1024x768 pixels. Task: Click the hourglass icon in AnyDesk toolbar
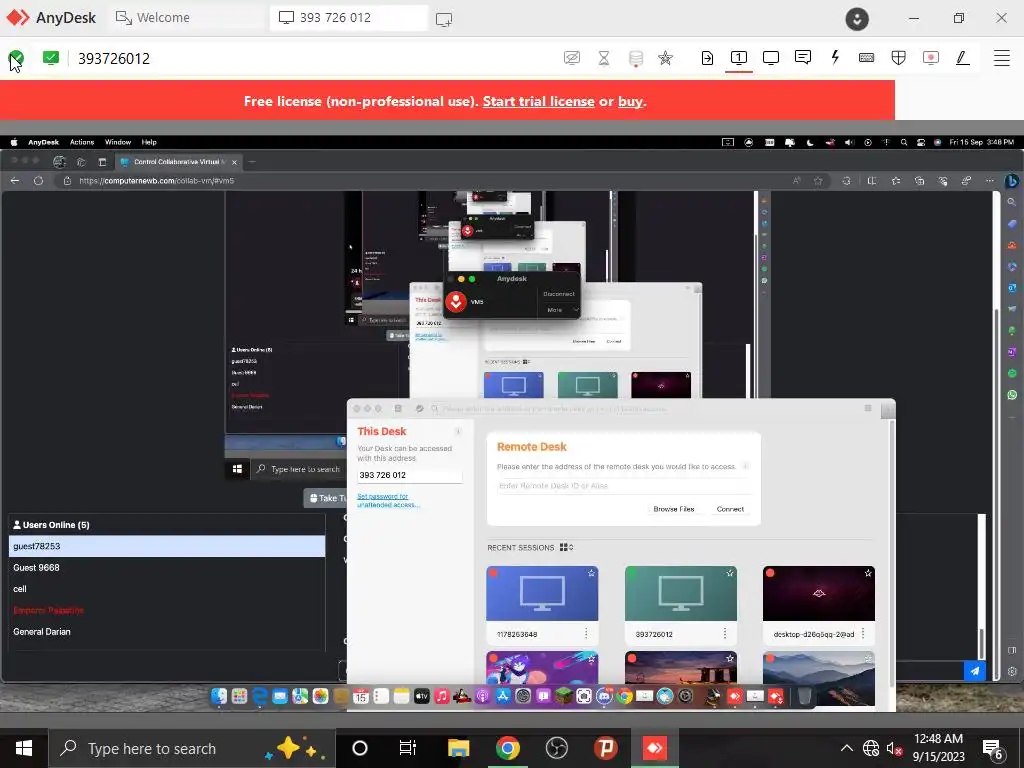pyautogui.click(x=604, y=58)
